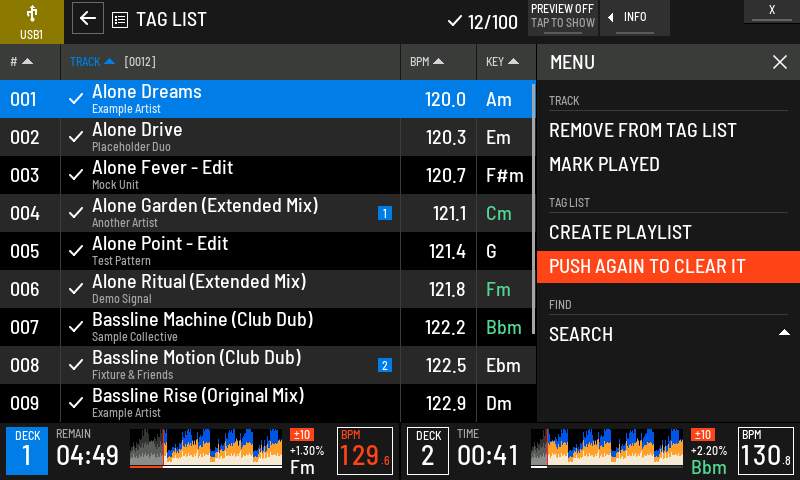
Task: Click Deck 1 BPM 129.6 box
Action: (365, 451)
